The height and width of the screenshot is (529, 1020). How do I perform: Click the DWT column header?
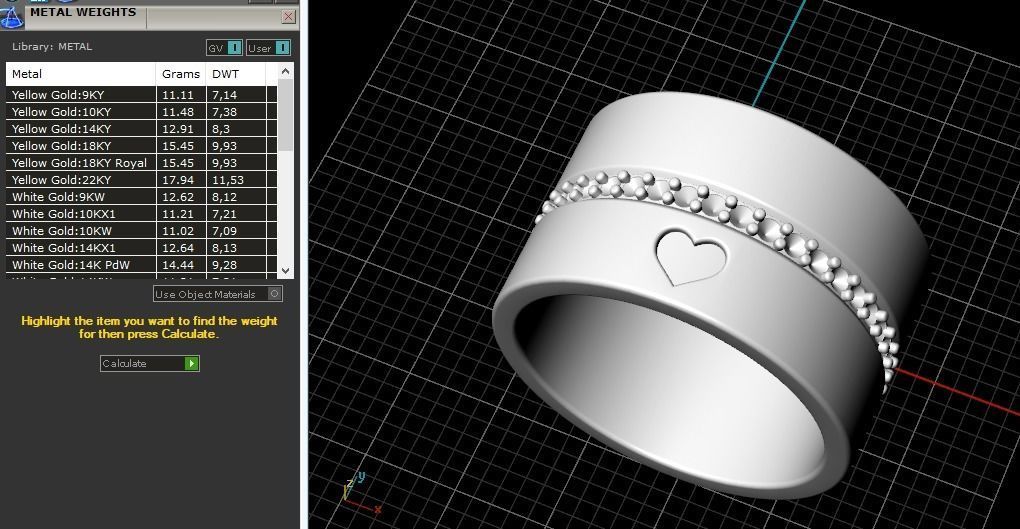pyautogui.click(x=235, y=74)
